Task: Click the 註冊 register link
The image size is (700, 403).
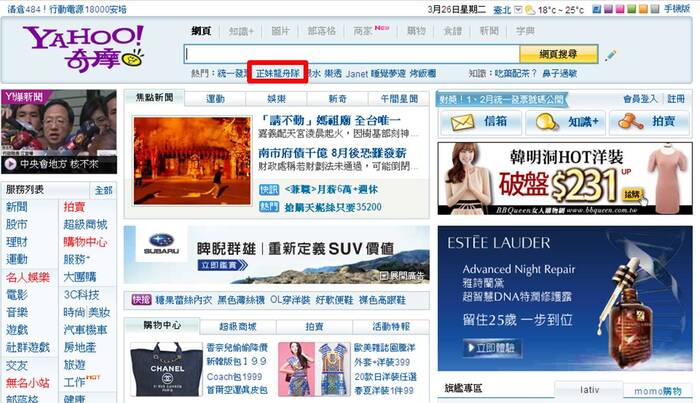Action: pyautogui.click(x=676, y=99)
